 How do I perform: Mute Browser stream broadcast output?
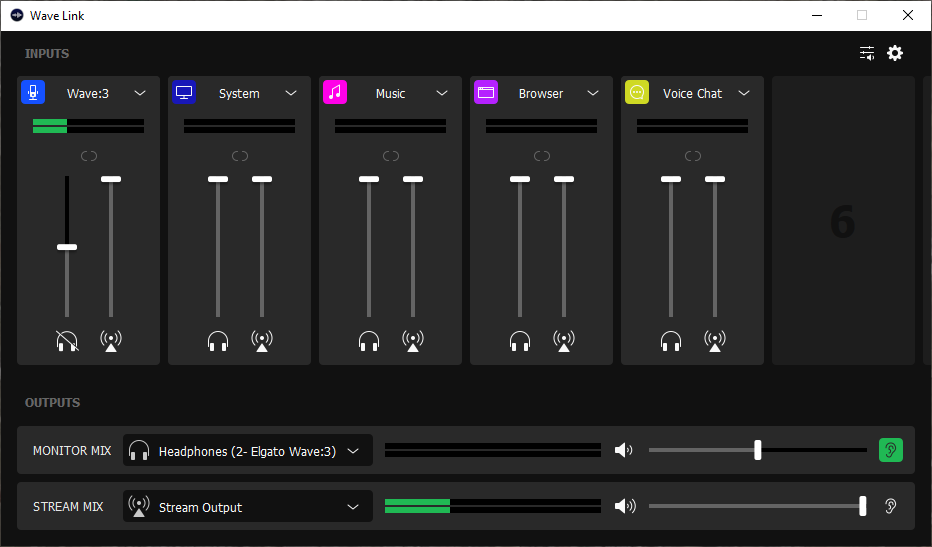click(564, 341)
